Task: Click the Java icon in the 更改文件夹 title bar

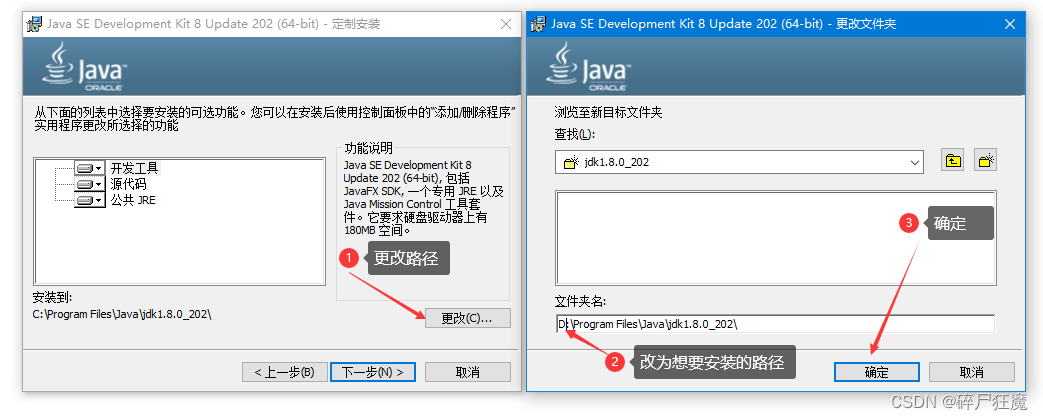Action: tap(539, 24)
